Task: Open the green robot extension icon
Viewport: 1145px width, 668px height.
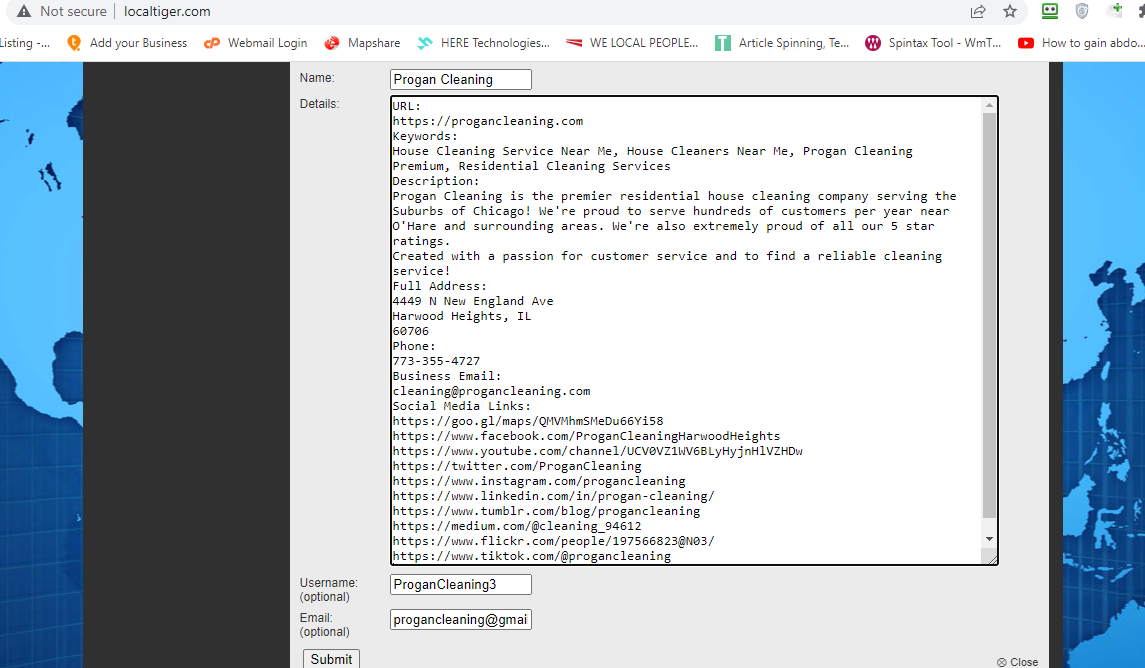Action: pos(1050,11)
